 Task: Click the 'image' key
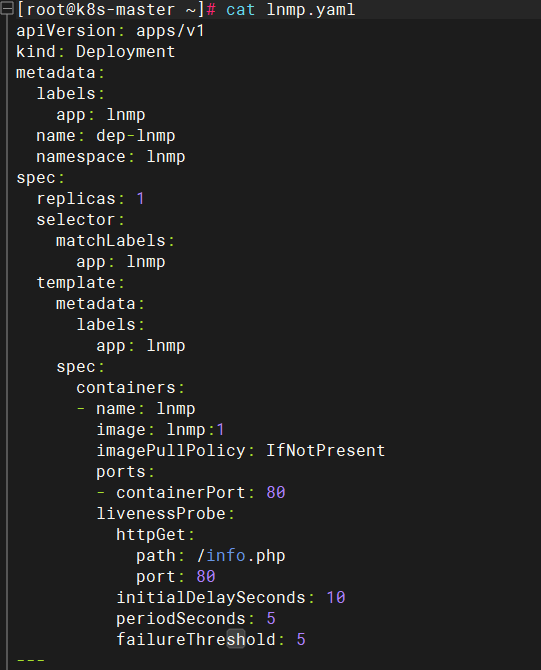[x=121, y=430]
